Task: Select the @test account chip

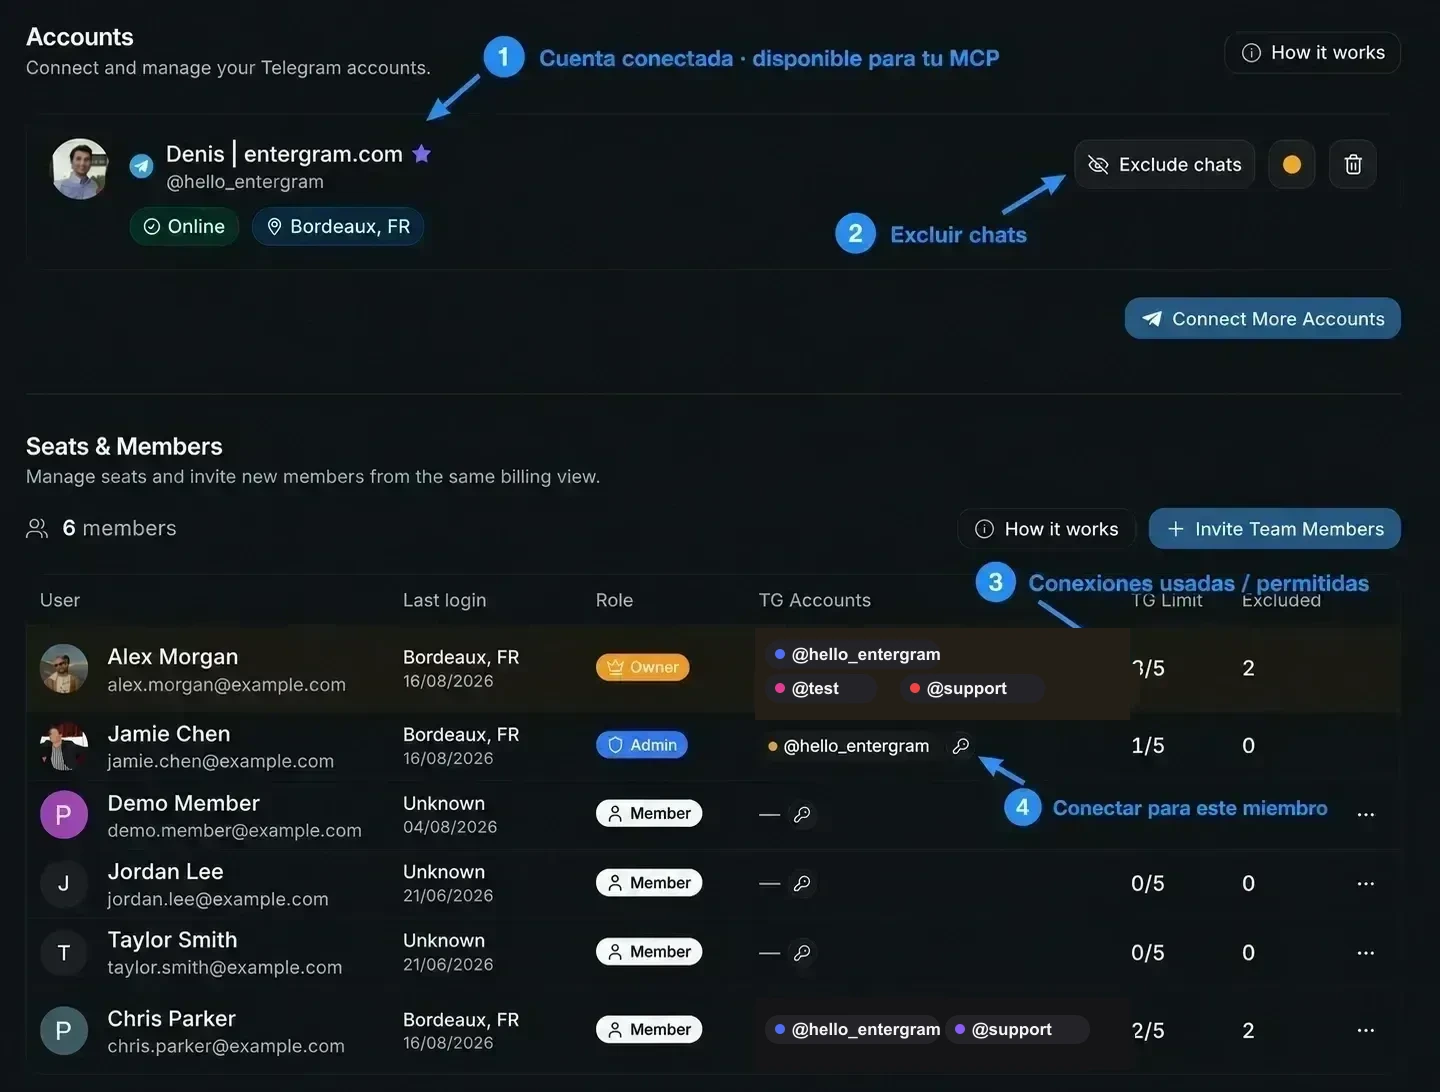Action: click(820, 688)
